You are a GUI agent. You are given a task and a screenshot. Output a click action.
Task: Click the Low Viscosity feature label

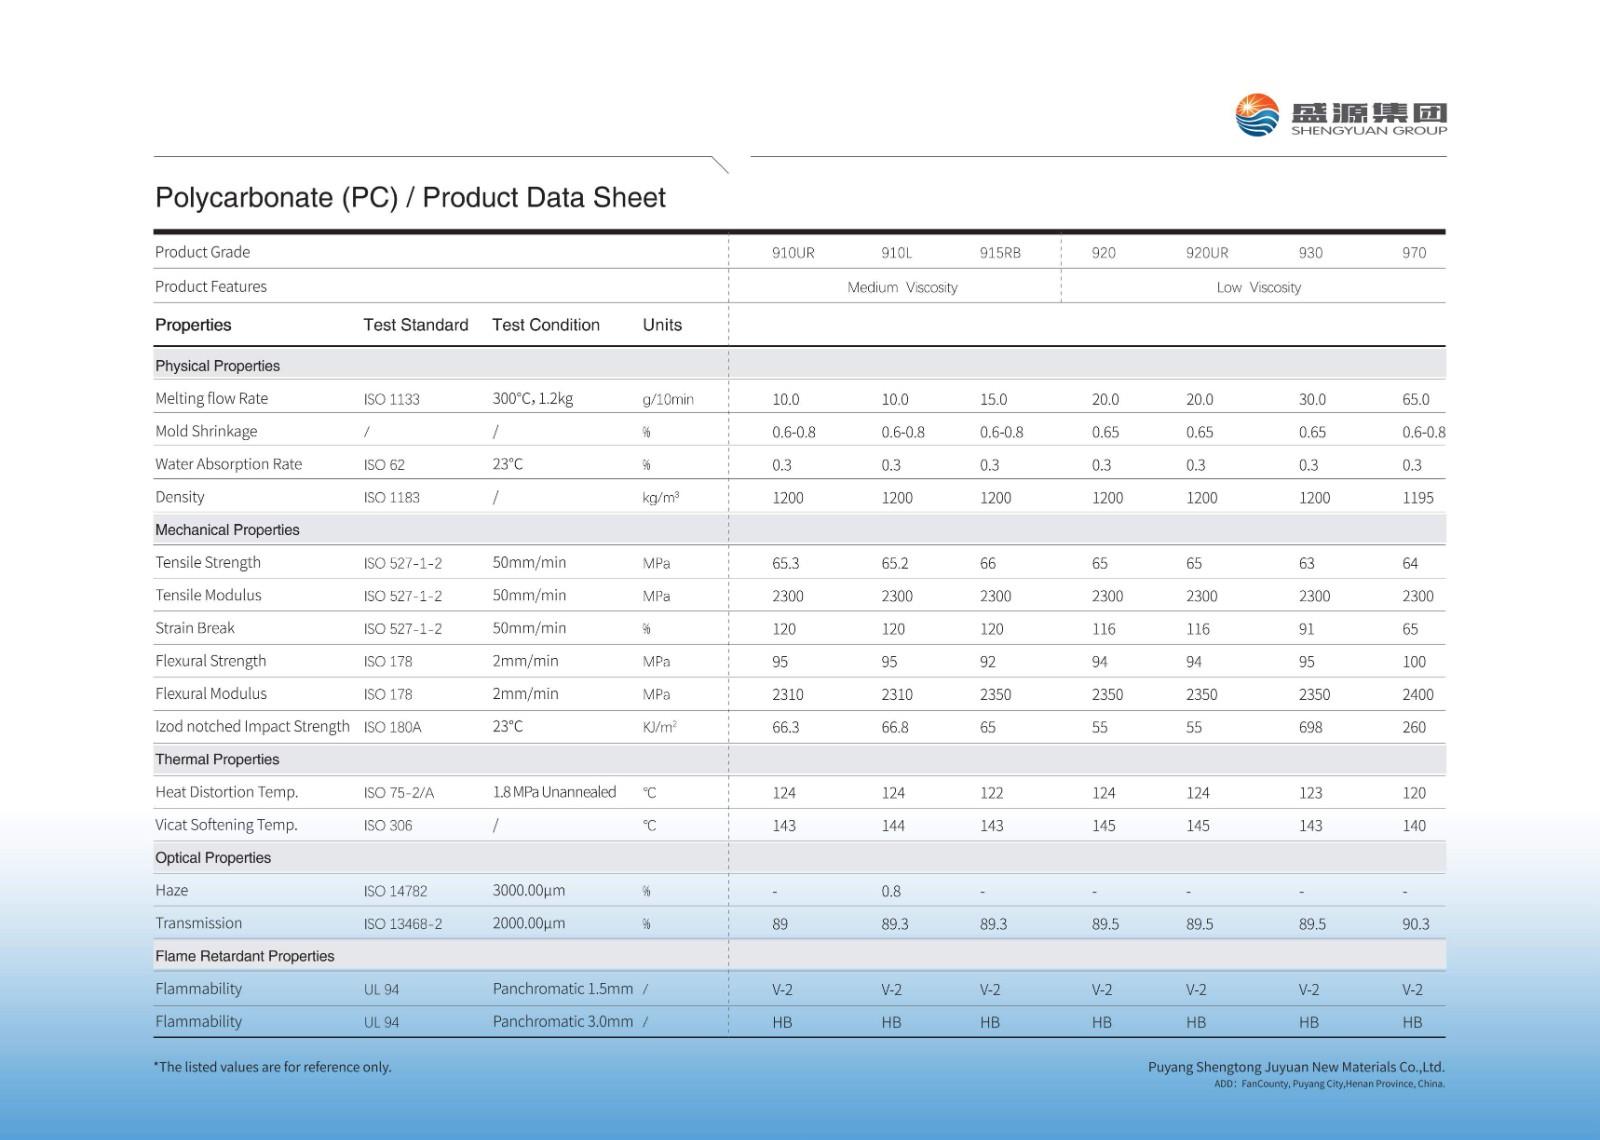1258,288
